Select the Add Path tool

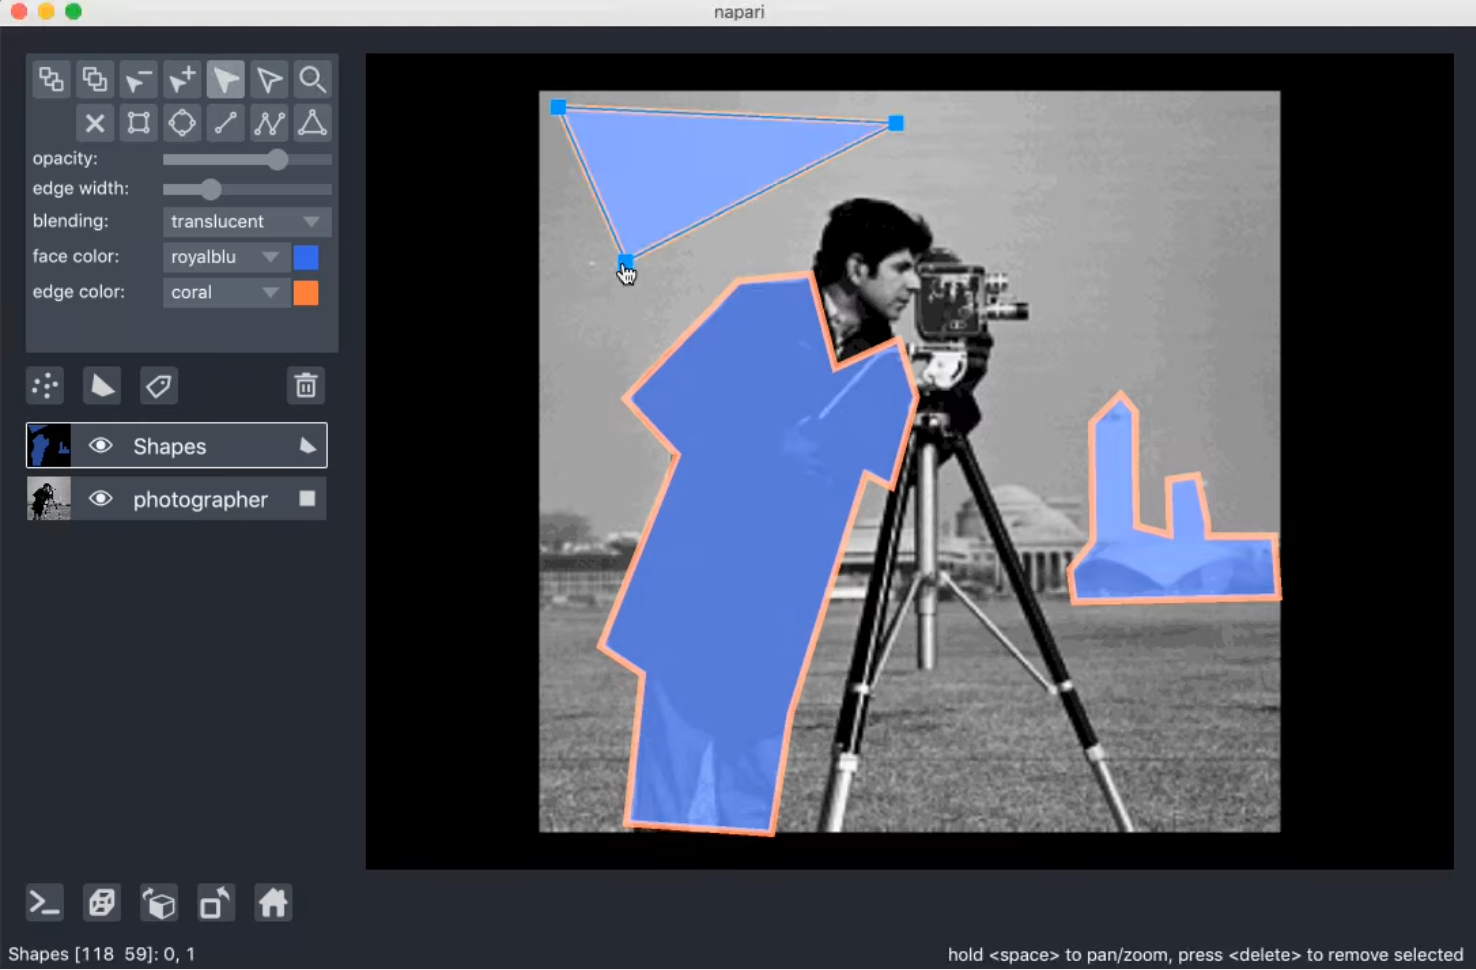click(269, 122)
